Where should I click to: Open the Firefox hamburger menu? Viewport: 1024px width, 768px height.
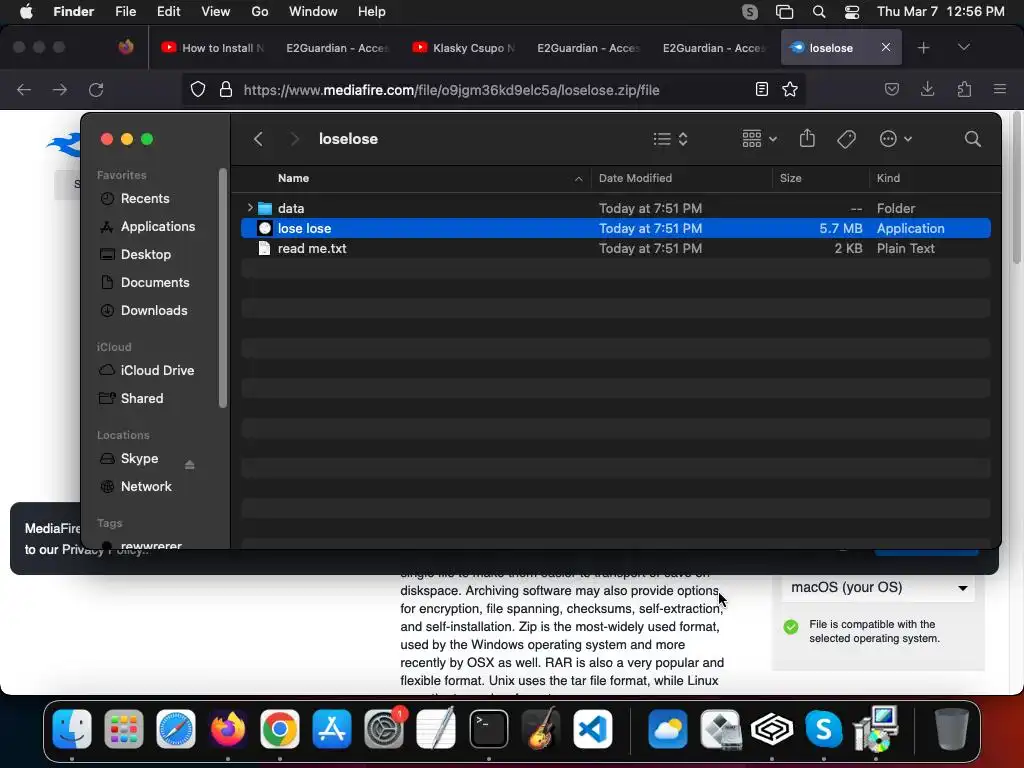click(x=999, y=89)
